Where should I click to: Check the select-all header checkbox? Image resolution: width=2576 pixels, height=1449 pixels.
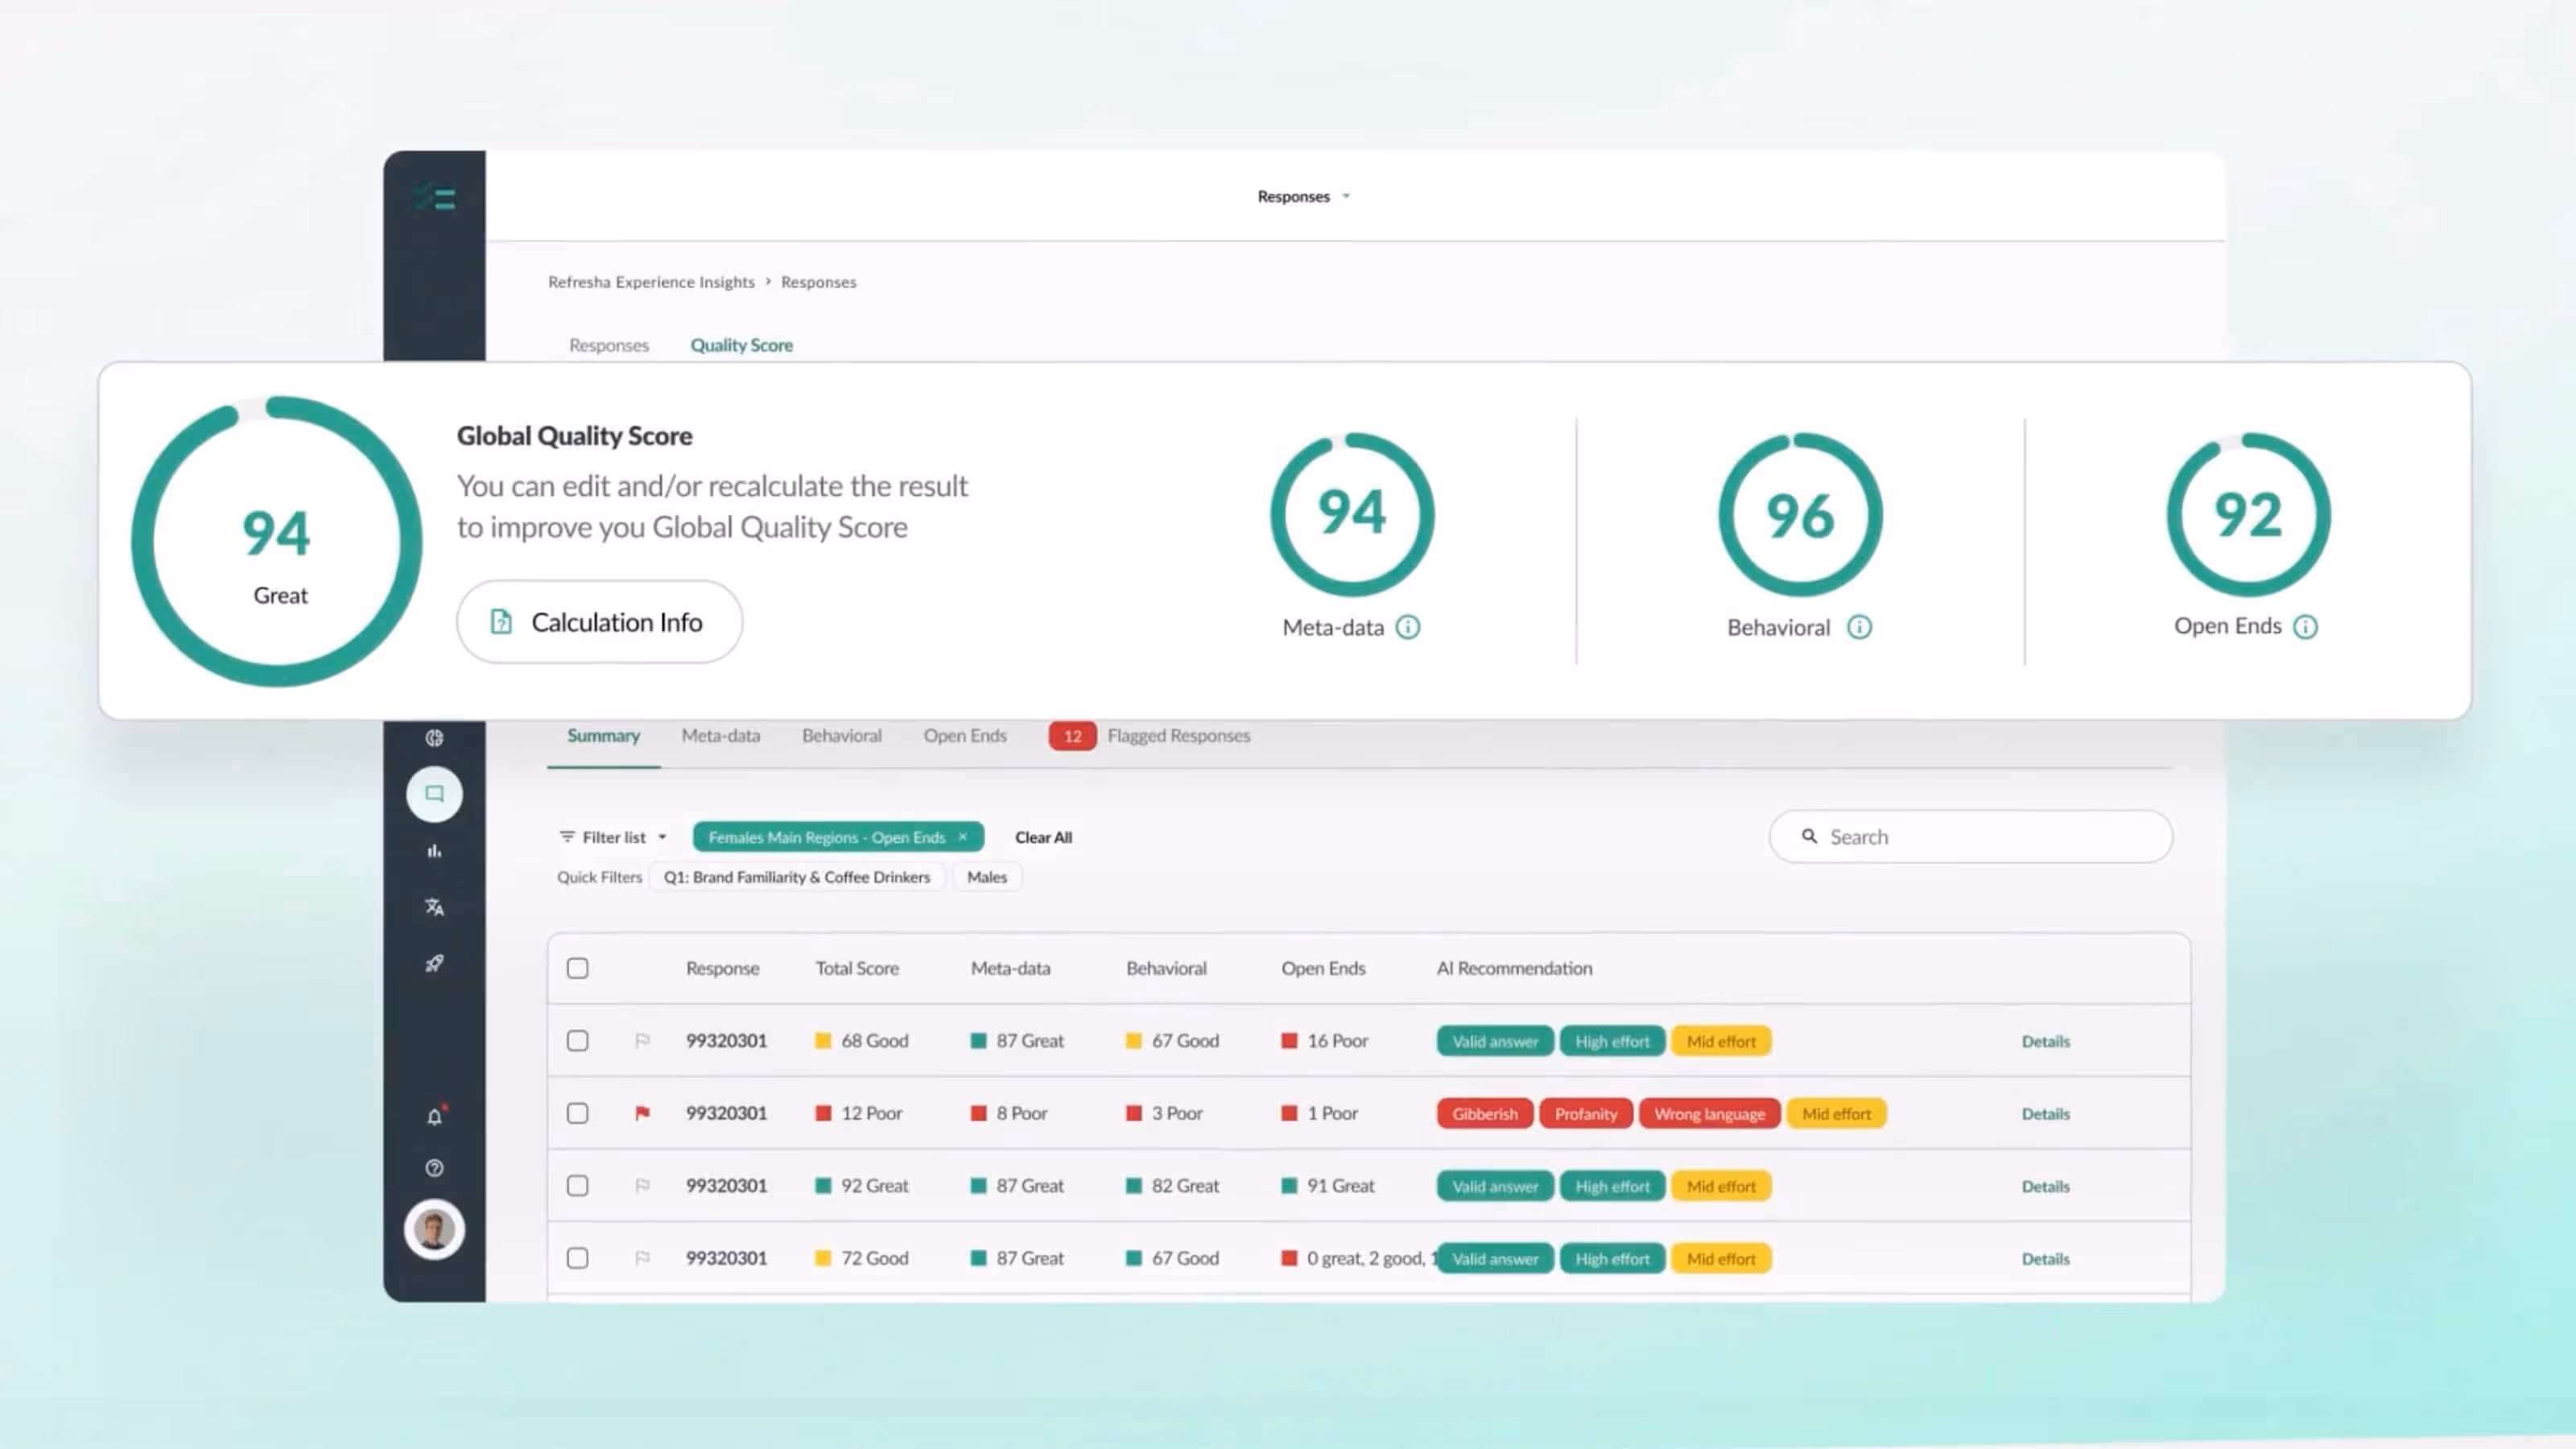[577, 968]
